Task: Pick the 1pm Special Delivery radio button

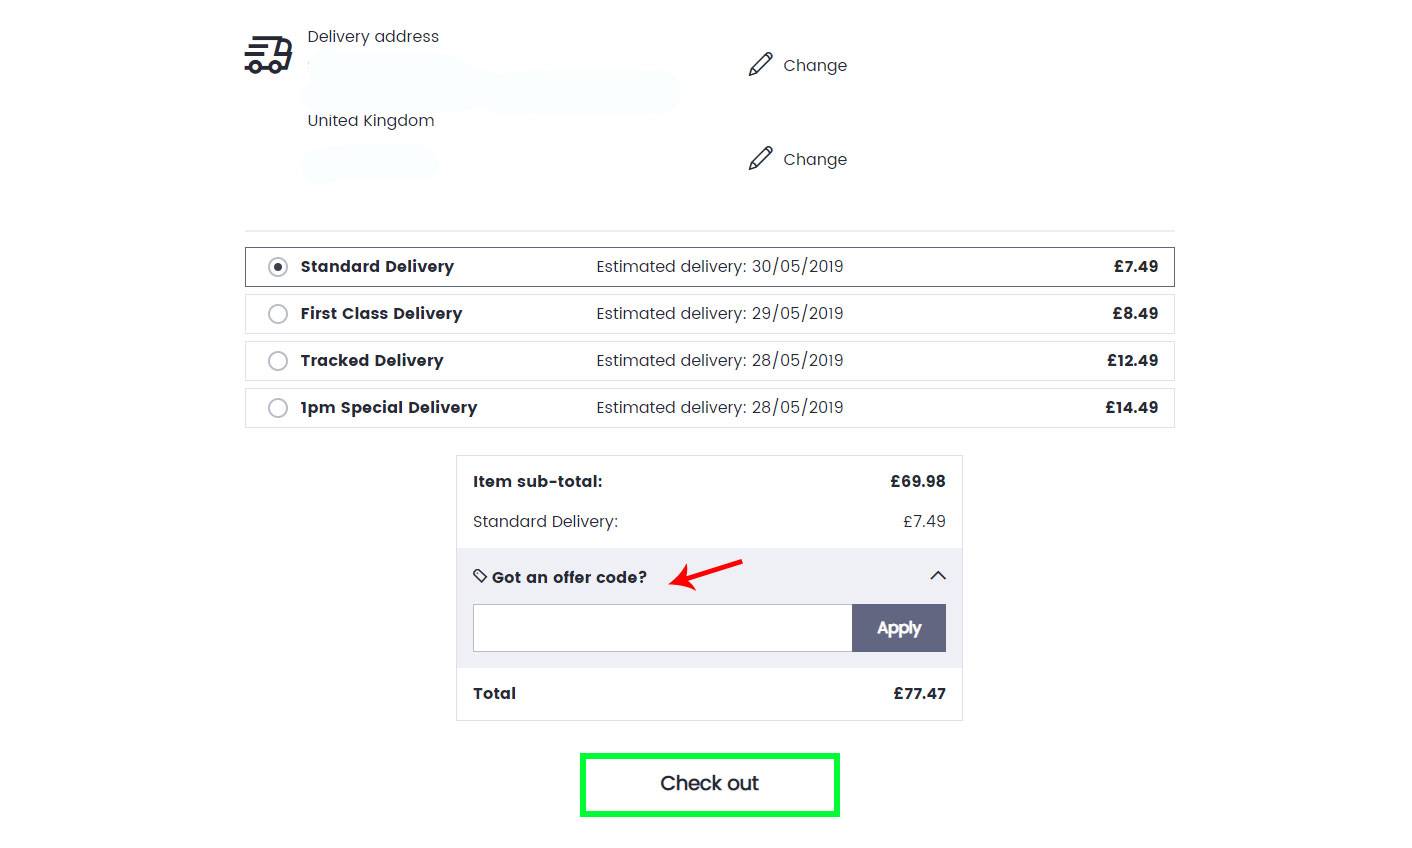Action: (x=278, y=408)
